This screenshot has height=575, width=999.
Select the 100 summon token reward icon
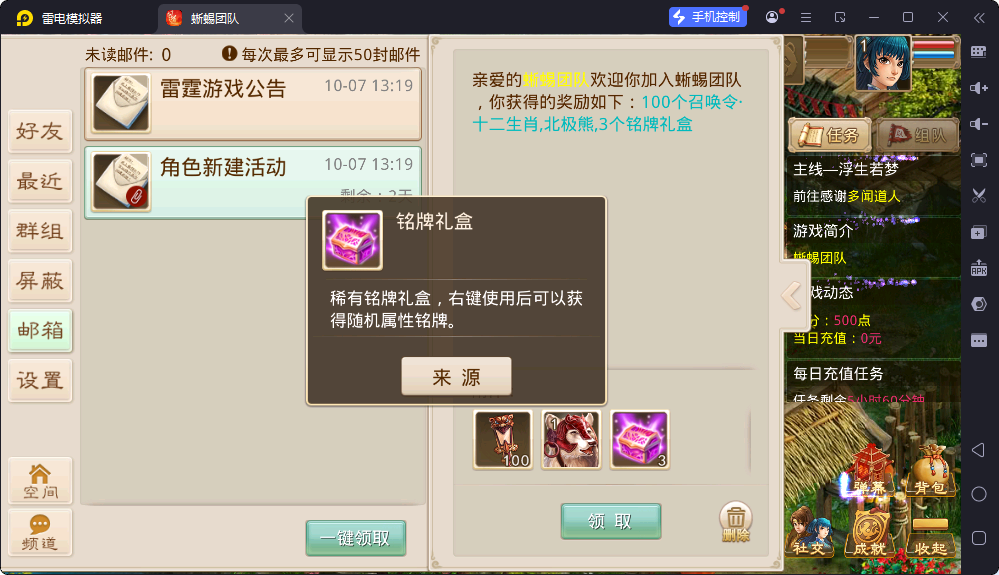coord(503,439)
